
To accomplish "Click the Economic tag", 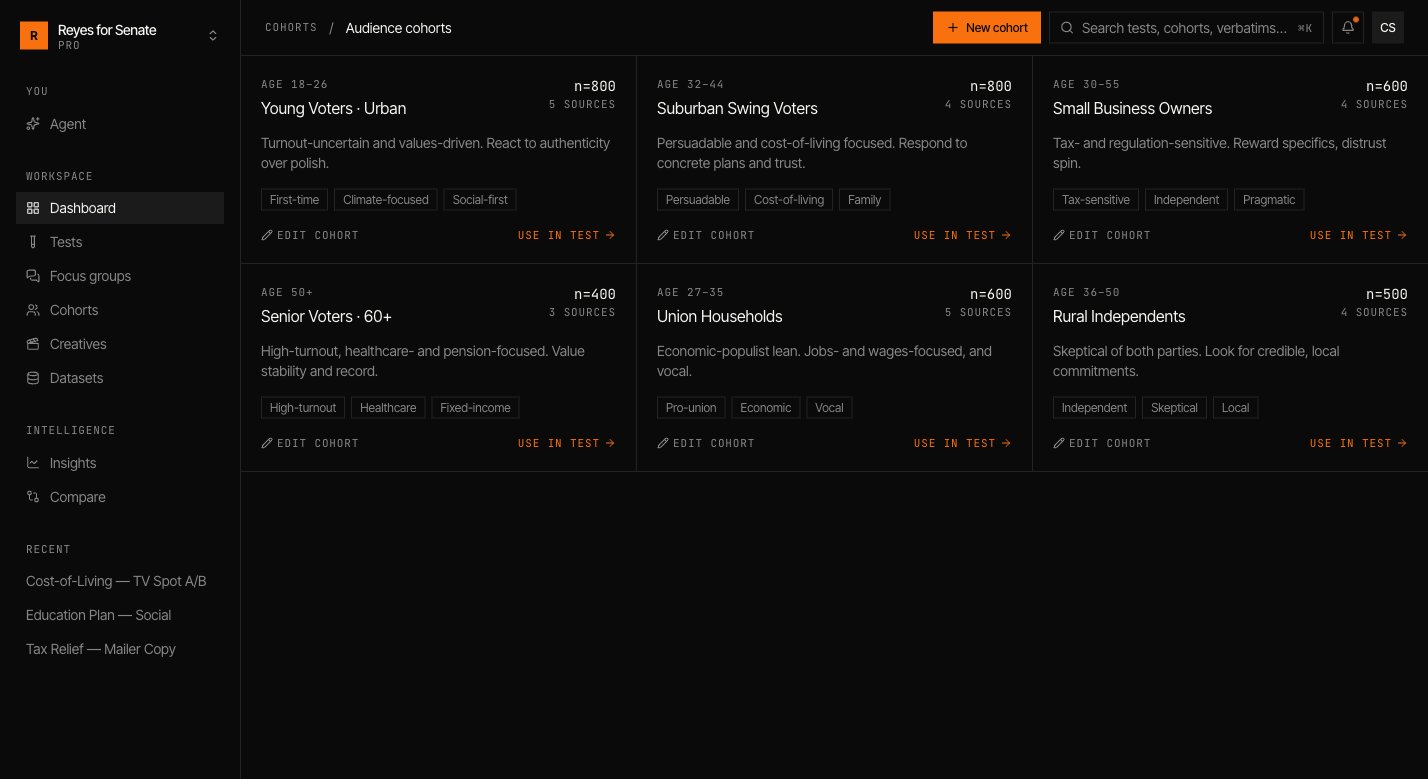I will [x=766, y=408].
